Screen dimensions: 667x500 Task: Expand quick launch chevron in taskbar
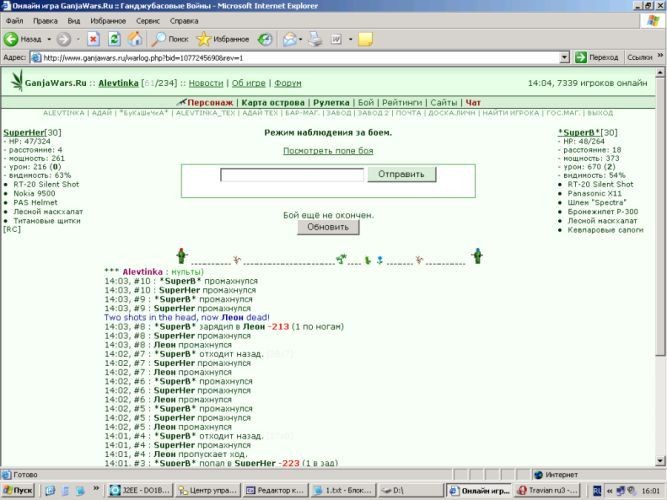tap(96, 489)
